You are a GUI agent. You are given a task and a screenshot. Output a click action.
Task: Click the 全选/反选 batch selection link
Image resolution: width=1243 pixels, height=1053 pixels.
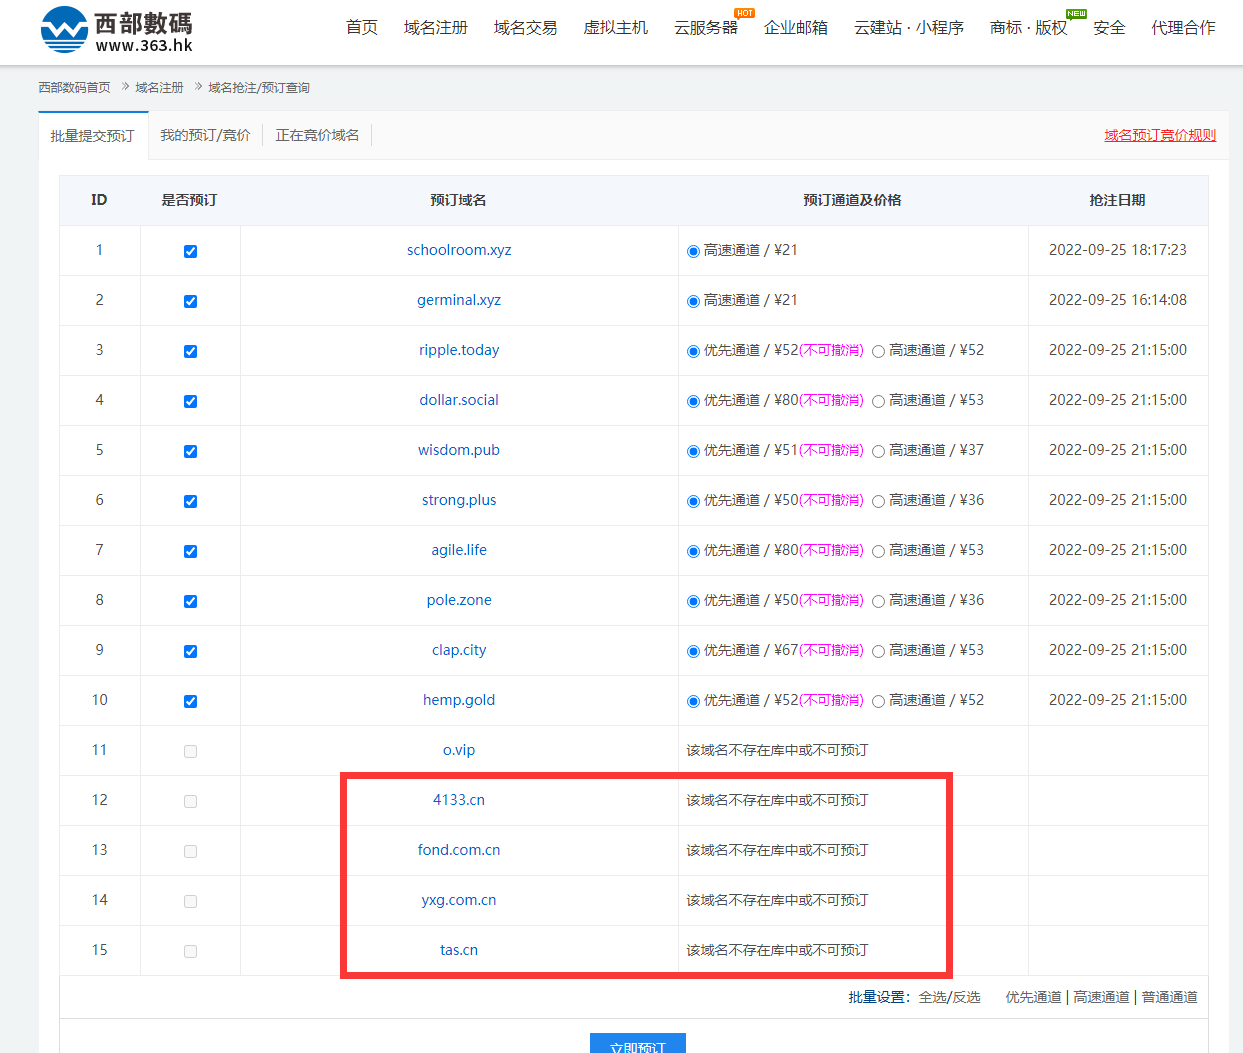(x=948, y=996)
